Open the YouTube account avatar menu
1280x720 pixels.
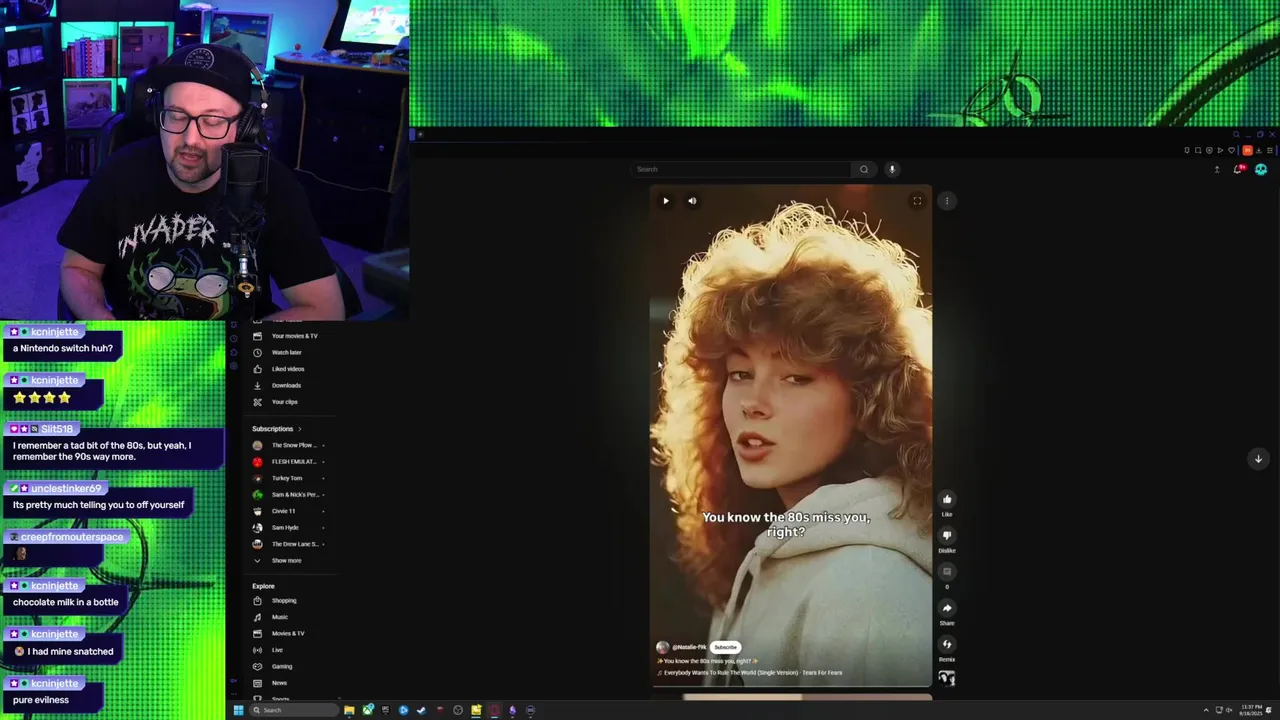click(x=1261, y=169)
